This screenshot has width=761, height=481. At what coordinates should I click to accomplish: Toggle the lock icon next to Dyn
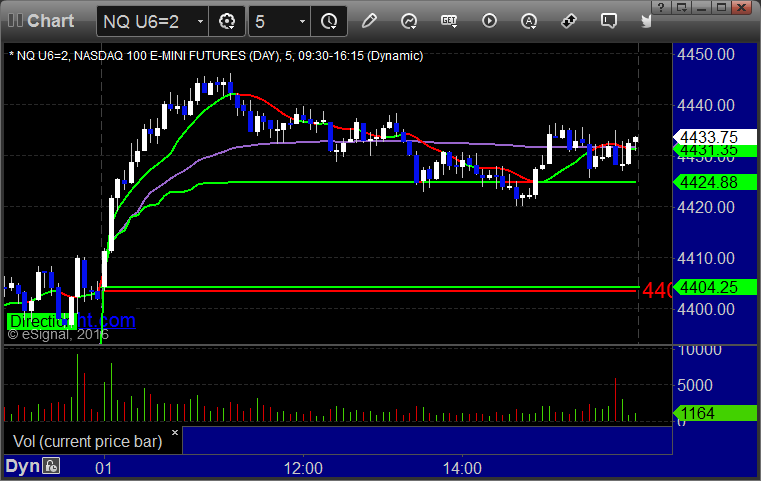(51, 466)
